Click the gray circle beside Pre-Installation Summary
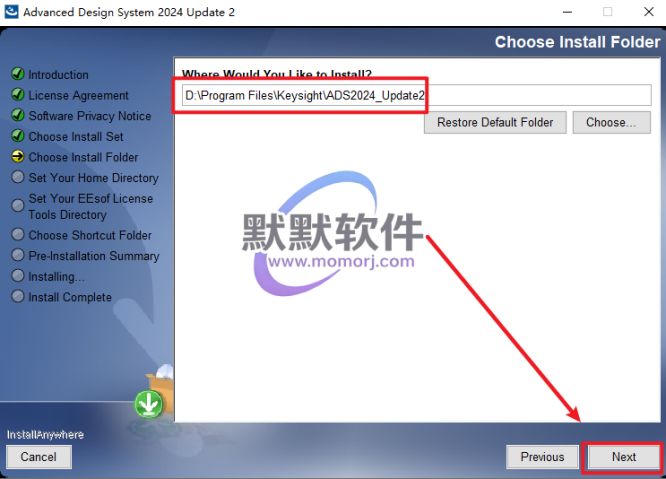The width and height of the screenshot is (666, 479). (x=18, y=255)
